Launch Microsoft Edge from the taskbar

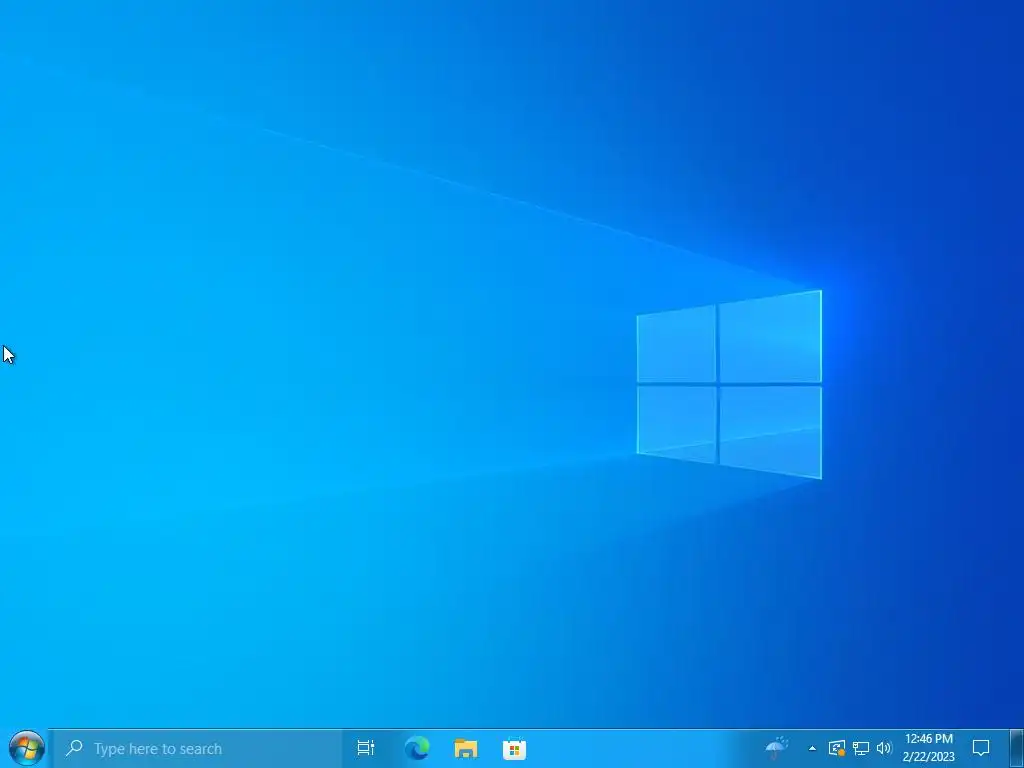(x=417, y=748)
